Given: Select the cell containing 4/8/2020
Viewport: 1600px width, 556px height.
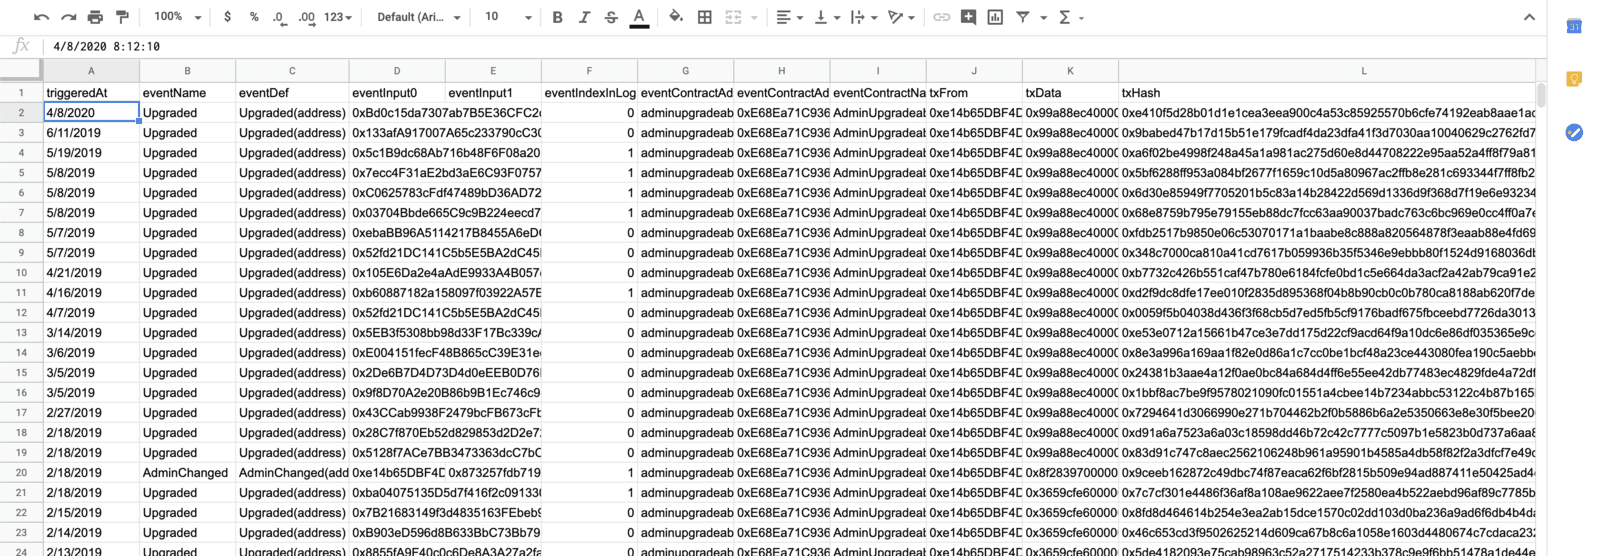Looking at the screenshot, I should tap(91, 112).
